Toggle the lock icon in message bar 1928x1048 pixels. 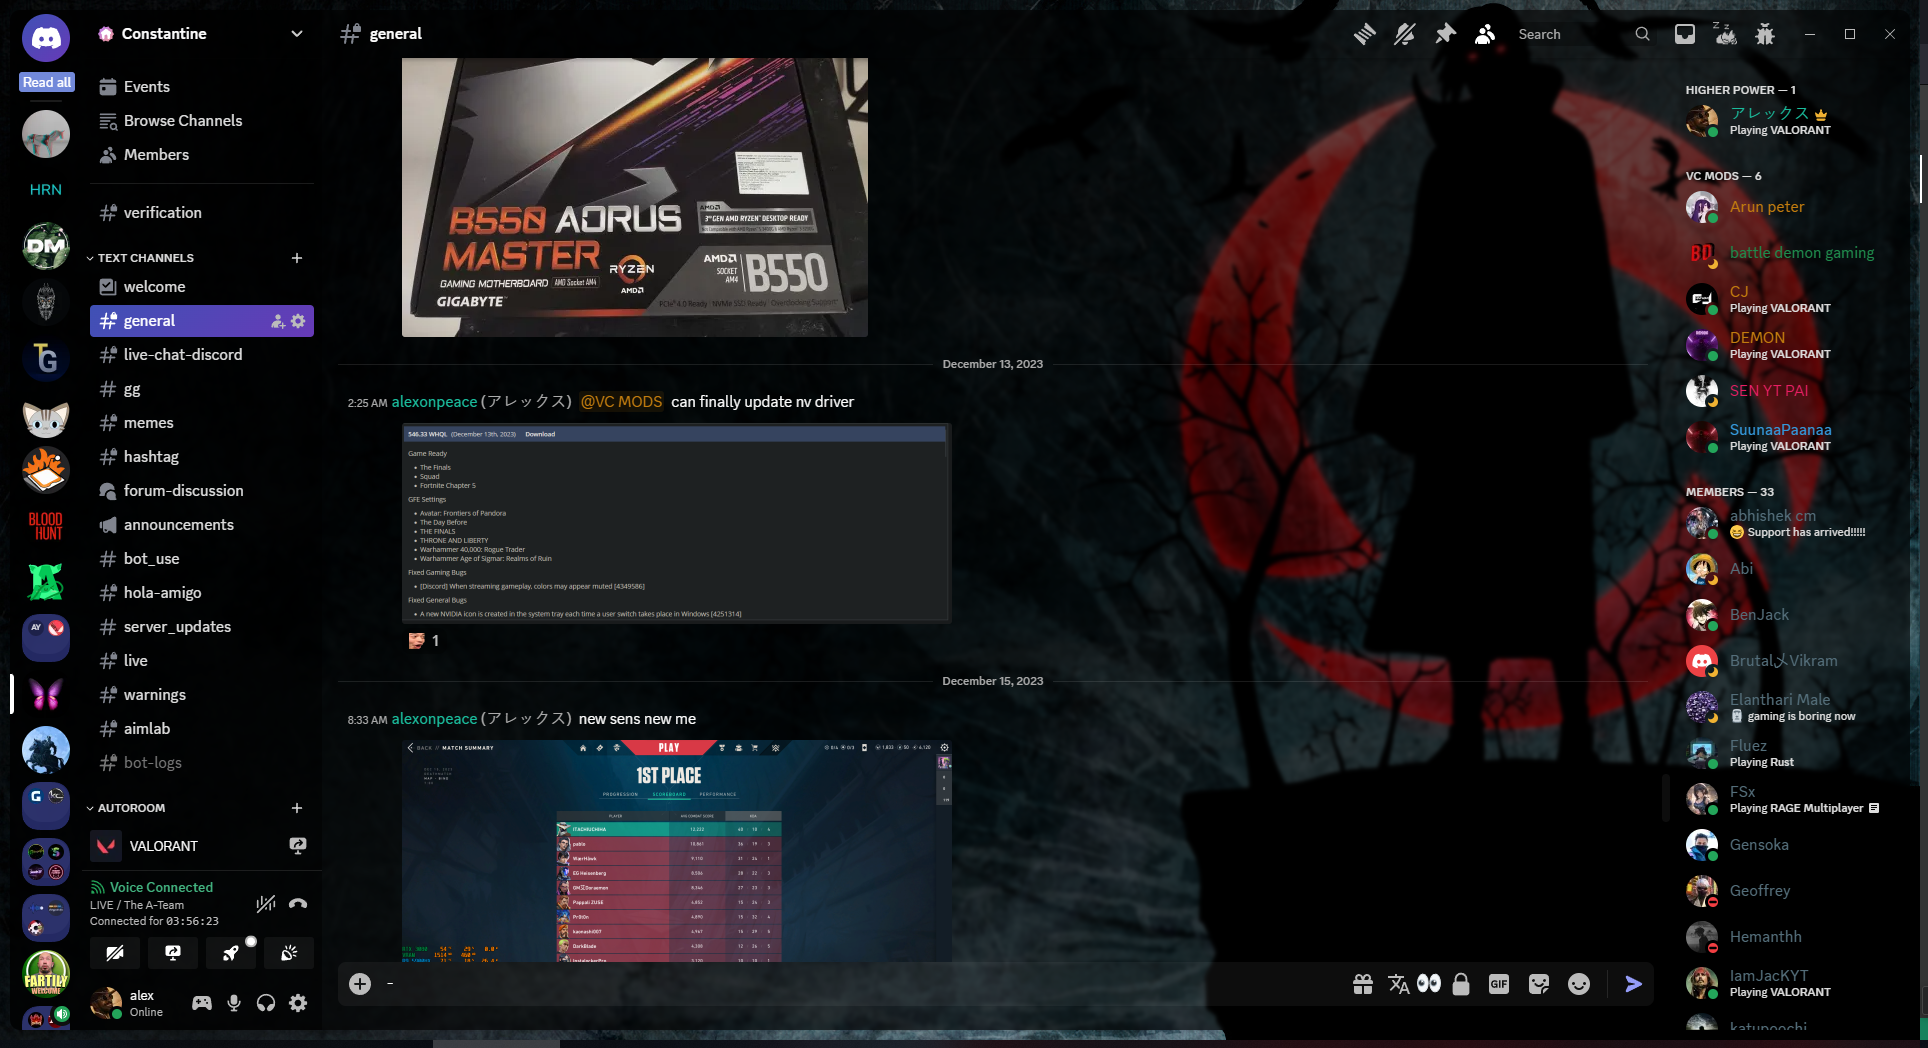pyautogui.click(x=1461, y=984)
